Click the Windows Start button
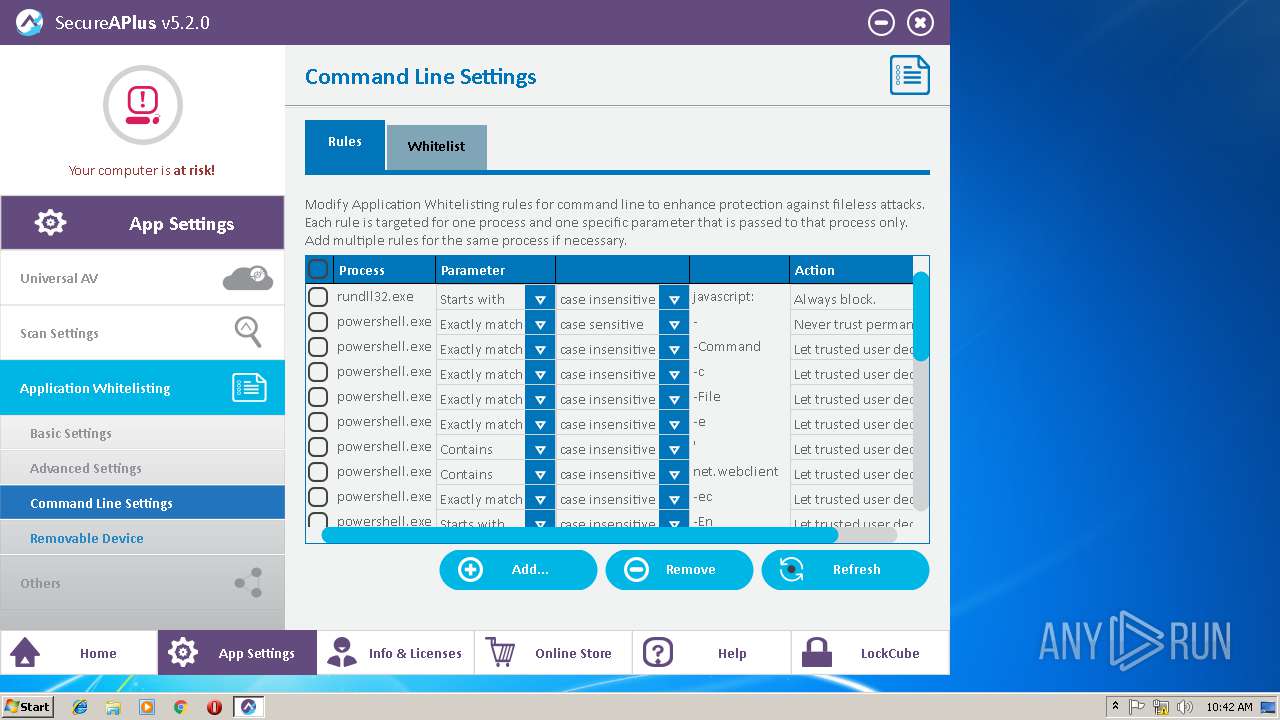Viewport: 1280px width, 720px height. click(x=27, y=707)
